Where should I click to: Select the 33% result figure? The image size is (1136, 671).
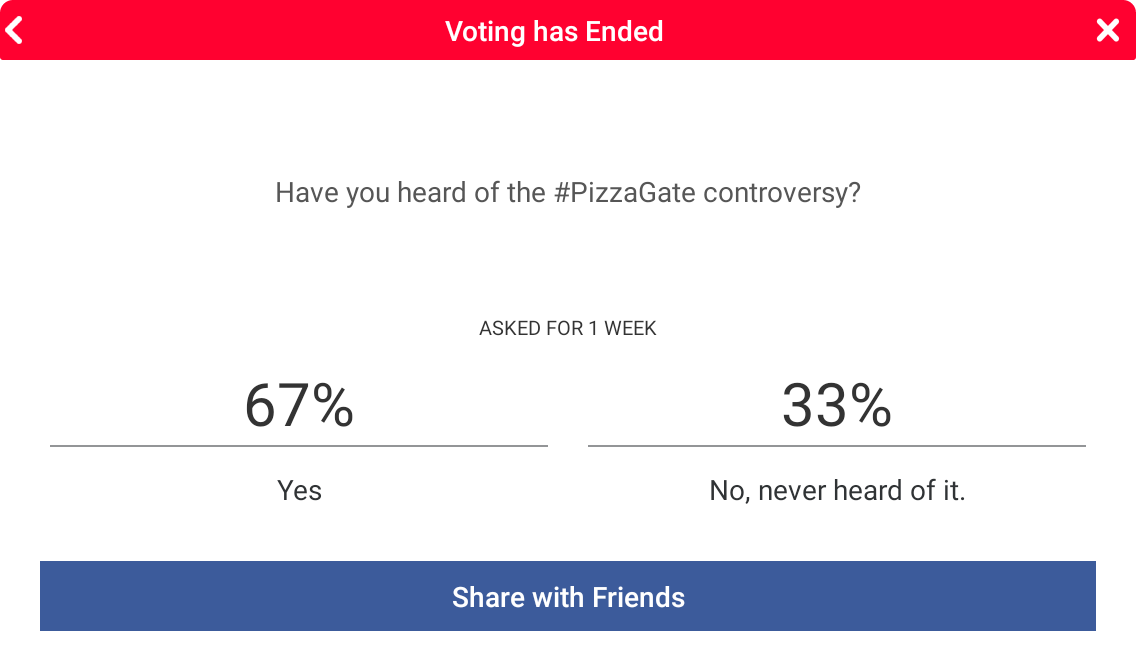836,405
